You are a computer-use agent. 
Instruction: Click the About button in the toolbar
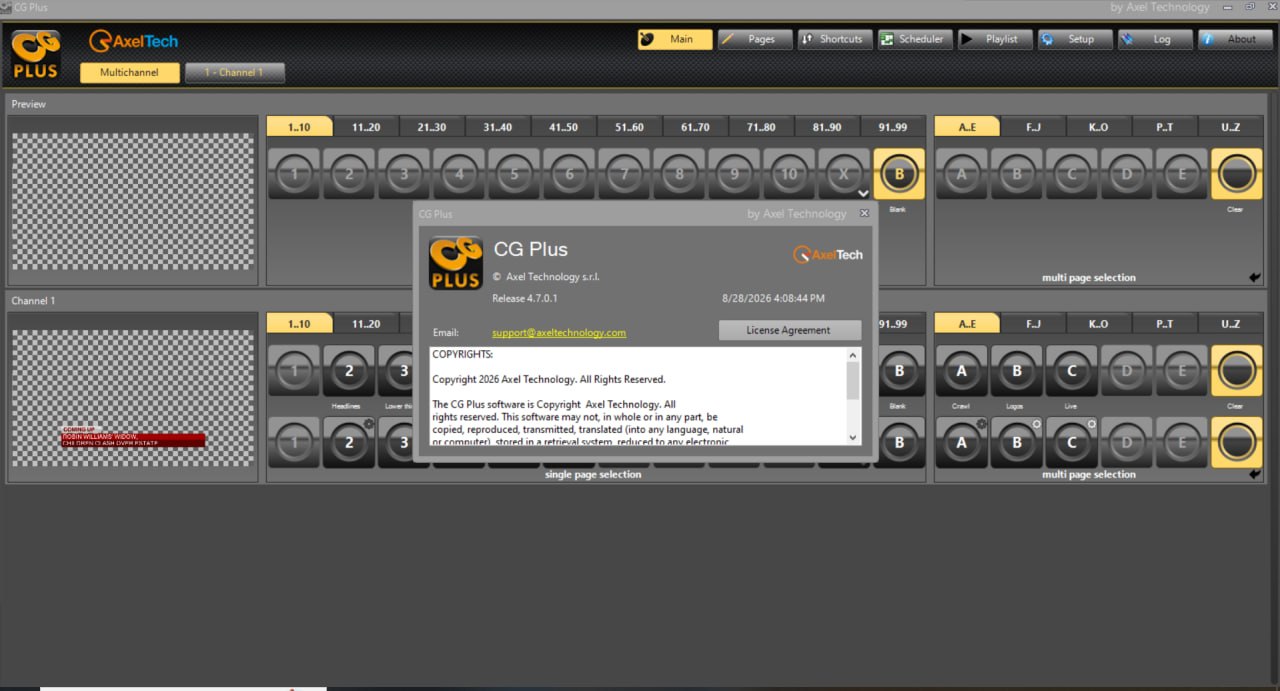[1235, 39]
